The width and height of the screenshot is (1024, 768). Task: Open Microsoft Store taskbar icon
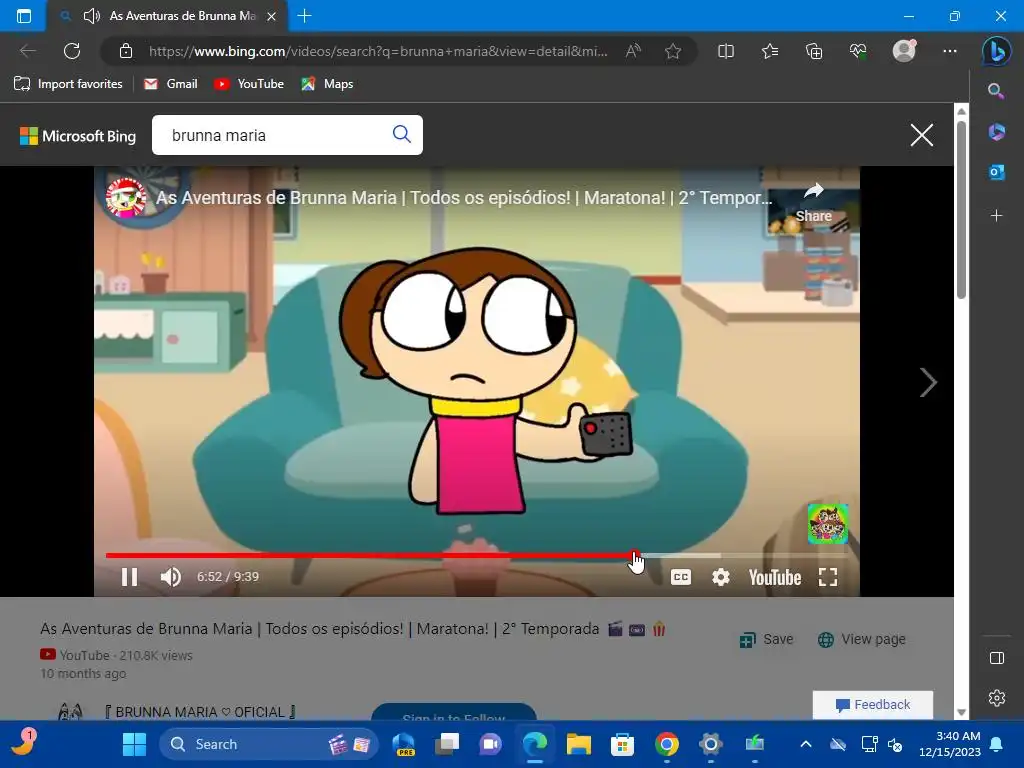pos(622,744)
